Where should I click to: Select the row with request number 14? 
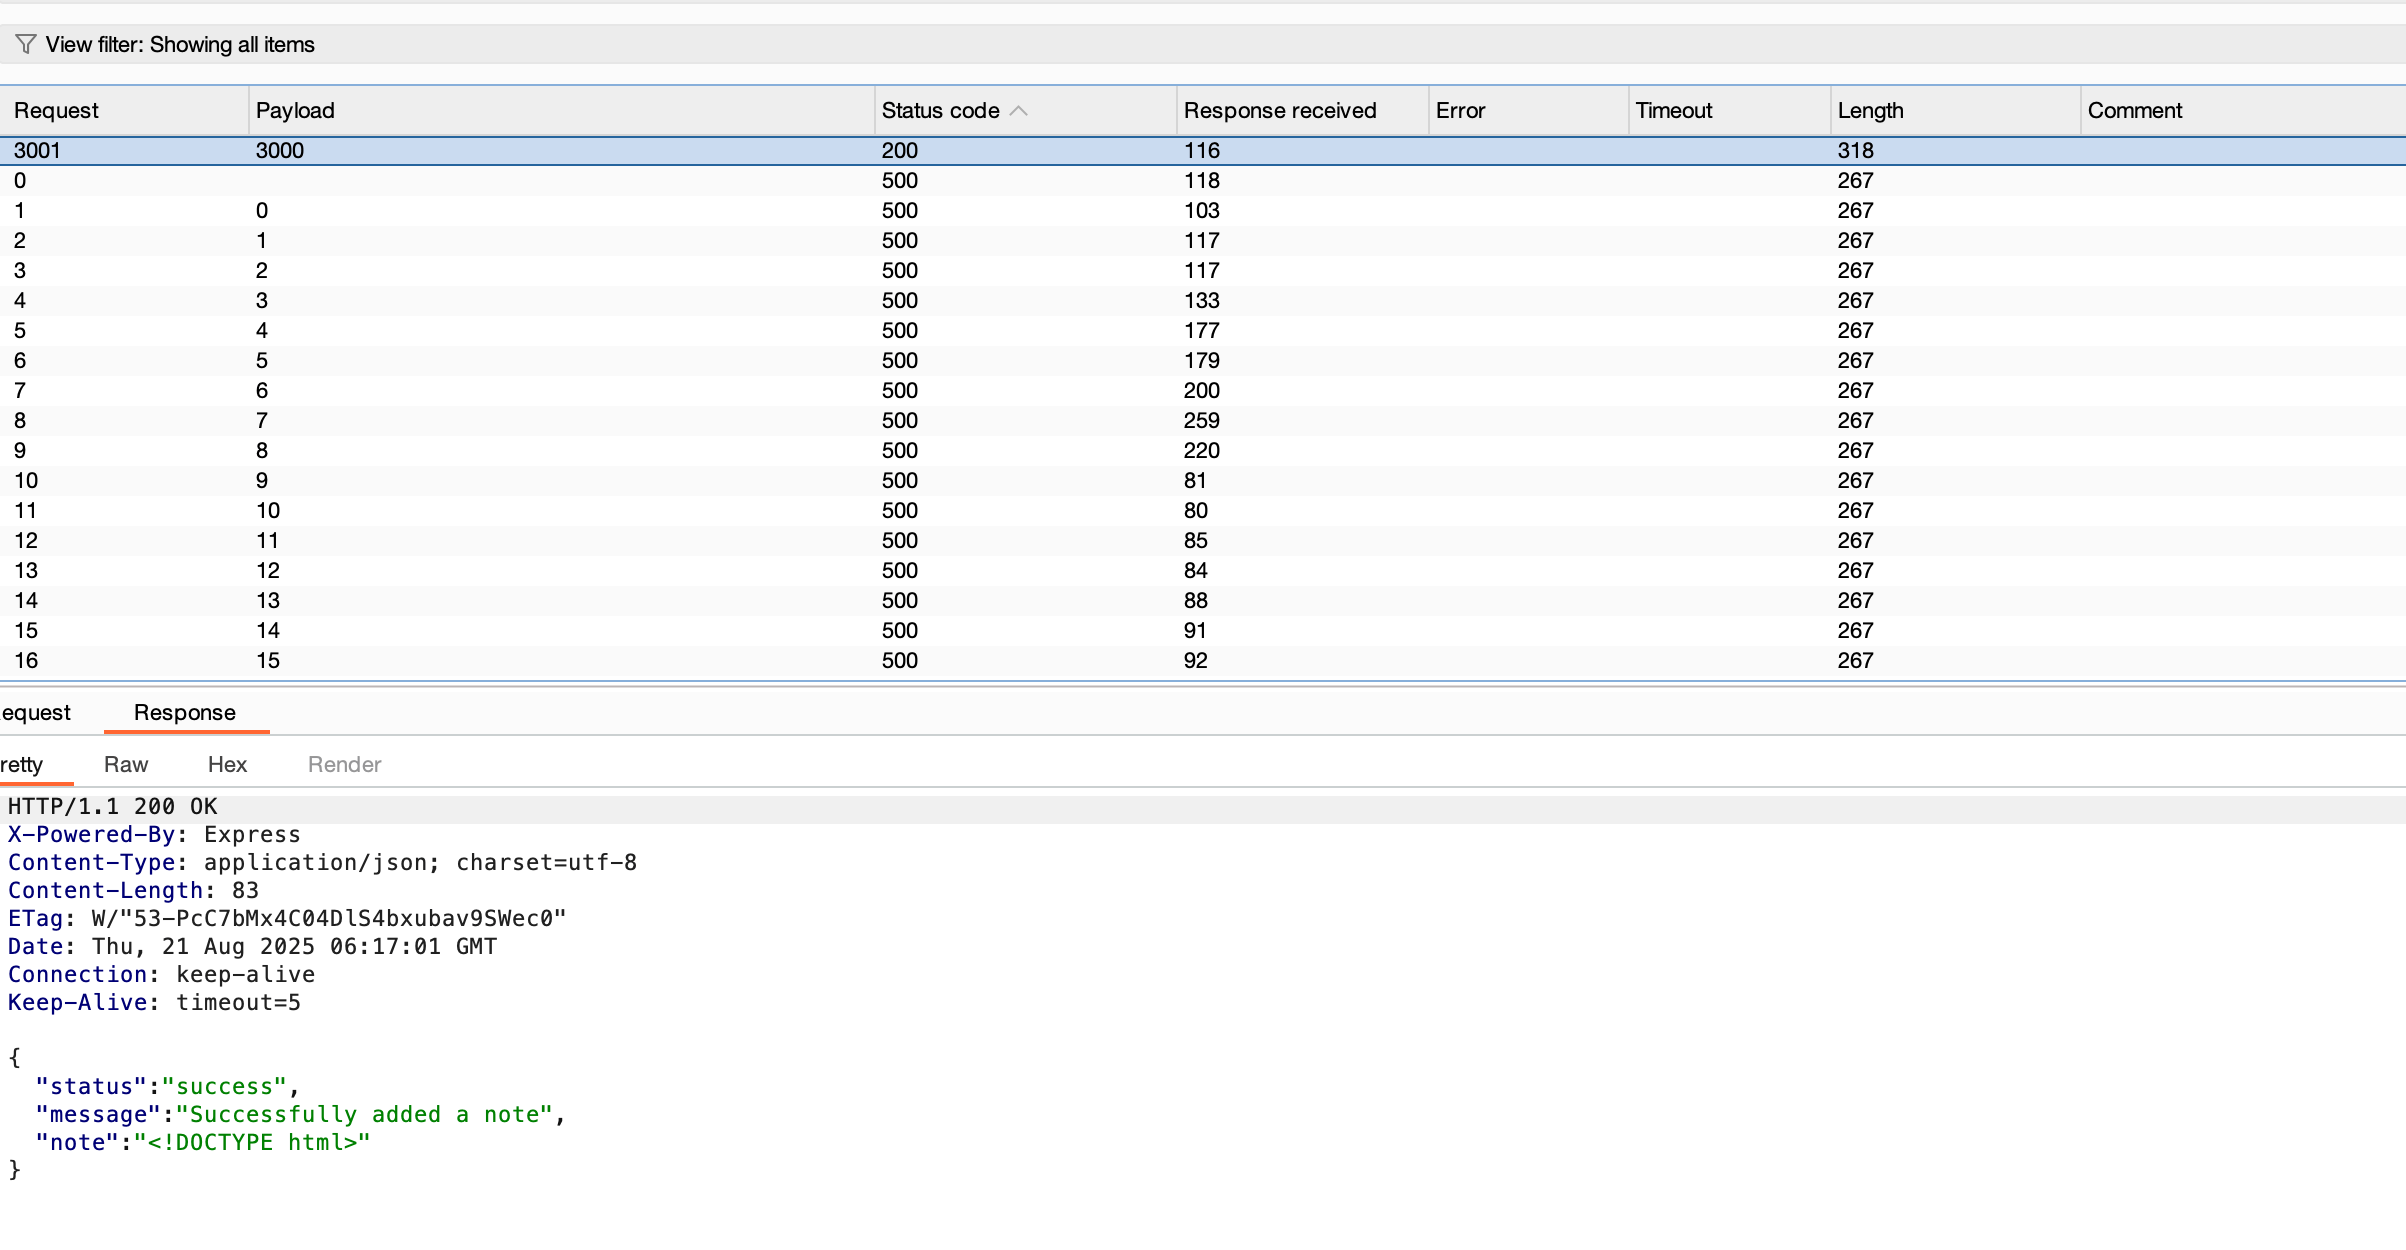click(x=1203, y=600)
